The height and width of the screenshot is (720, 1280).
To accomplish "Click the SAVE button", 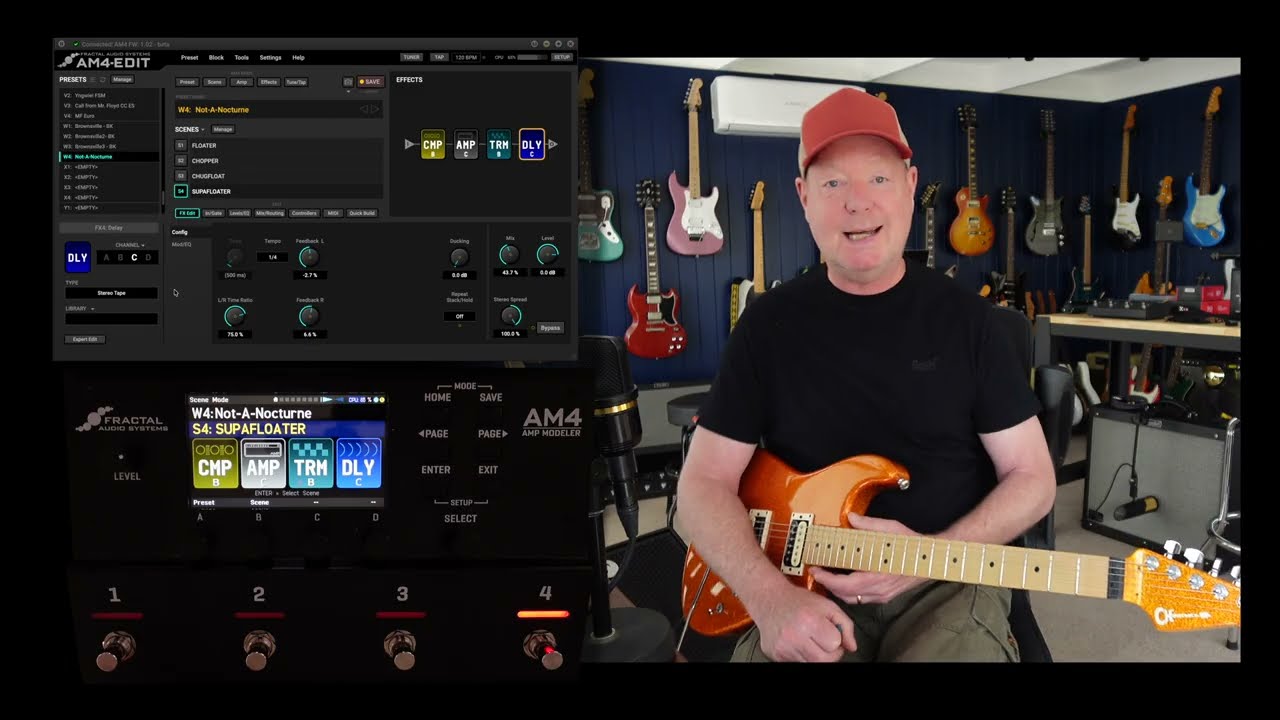I will (370, 82).
